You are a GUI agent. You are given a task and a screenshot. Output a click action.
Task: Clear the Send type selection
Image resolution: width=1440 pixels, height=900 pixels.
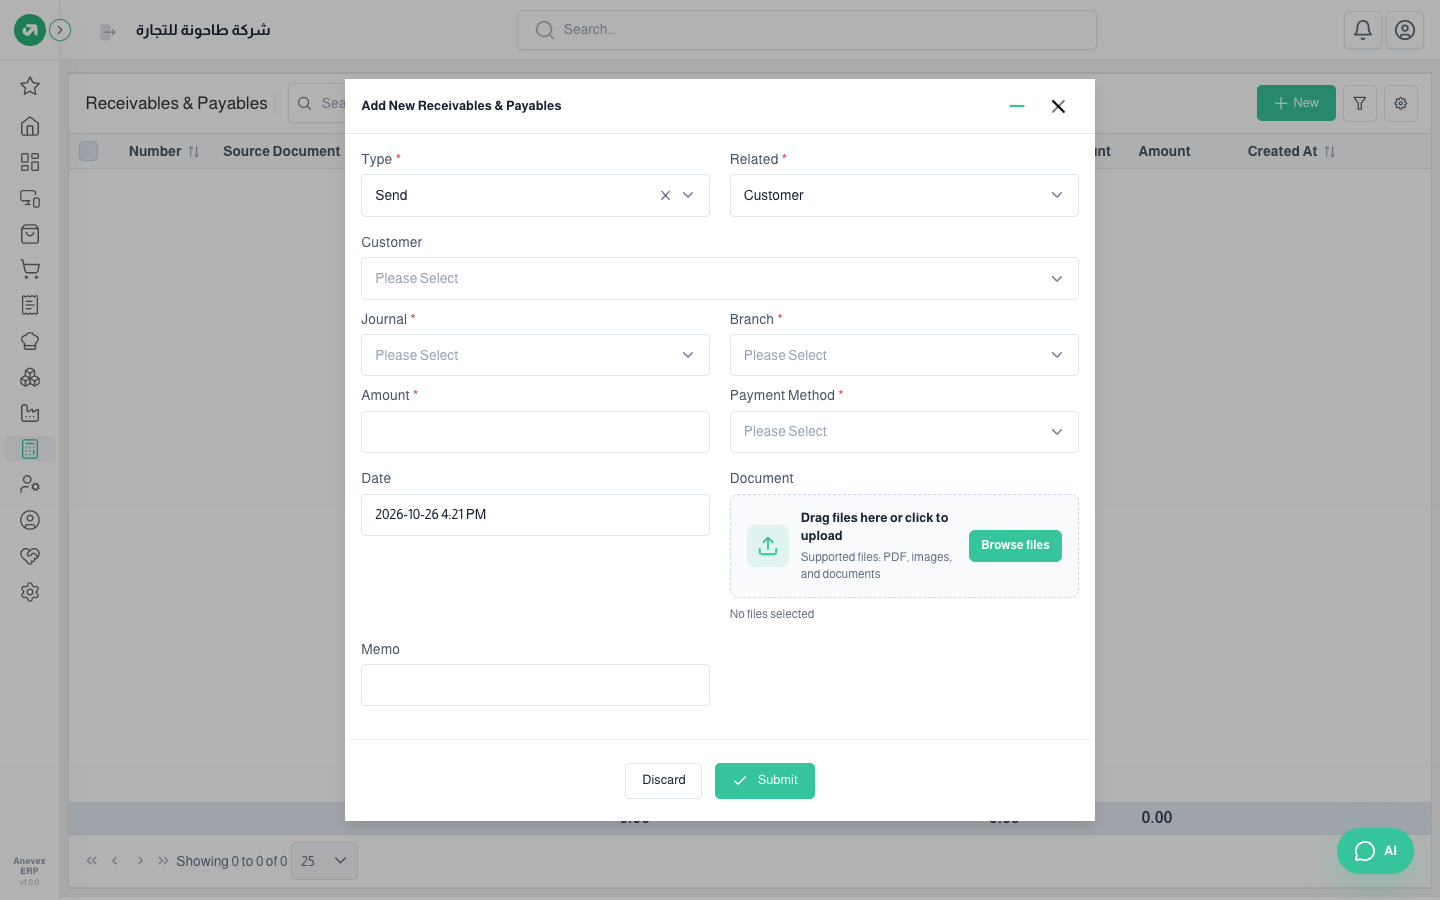pyautogui.click(x=665, y=196)
